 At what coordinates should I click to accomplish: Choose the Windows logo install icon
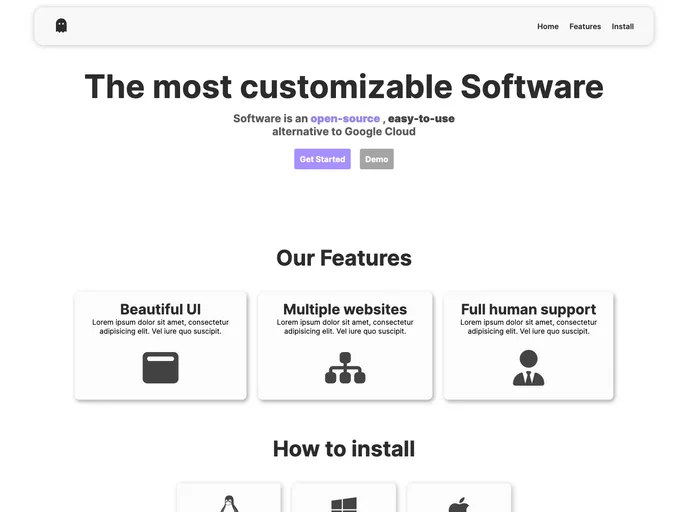(344, 504)
